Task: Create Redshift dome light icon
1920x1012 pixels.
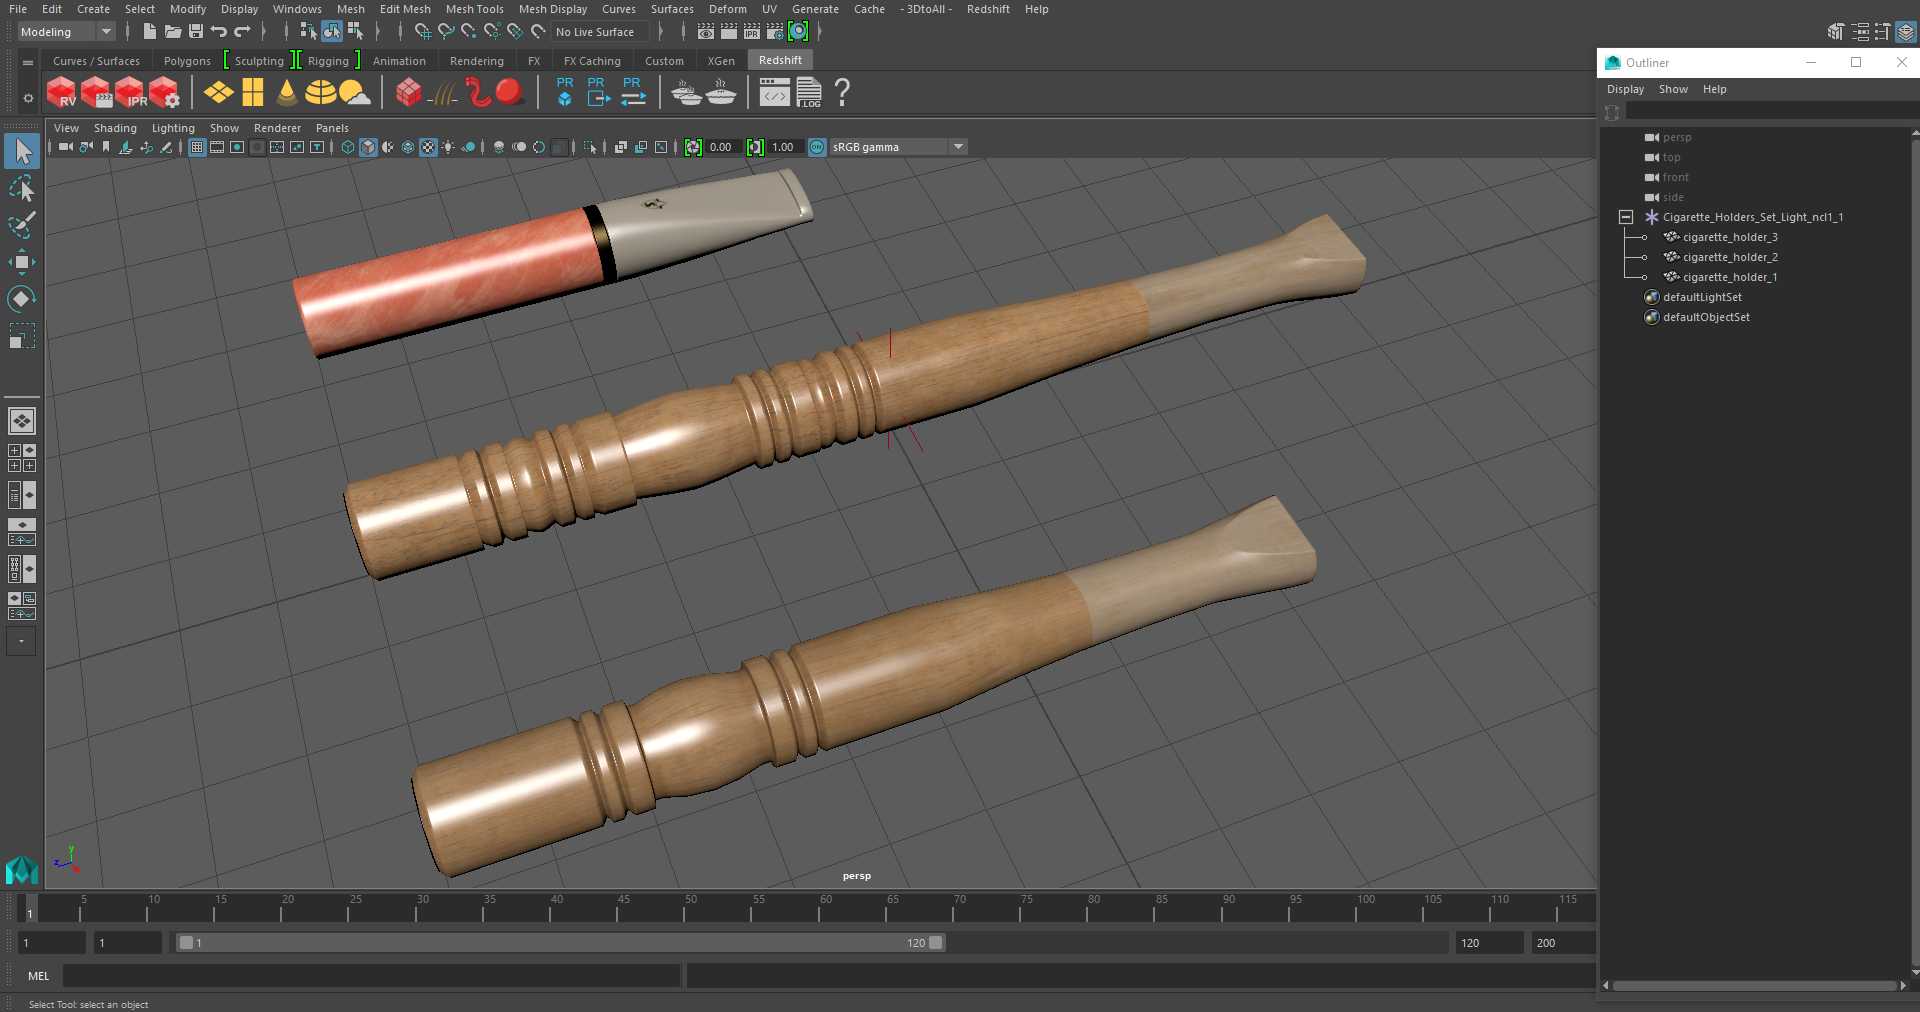Action: (320, 93)
